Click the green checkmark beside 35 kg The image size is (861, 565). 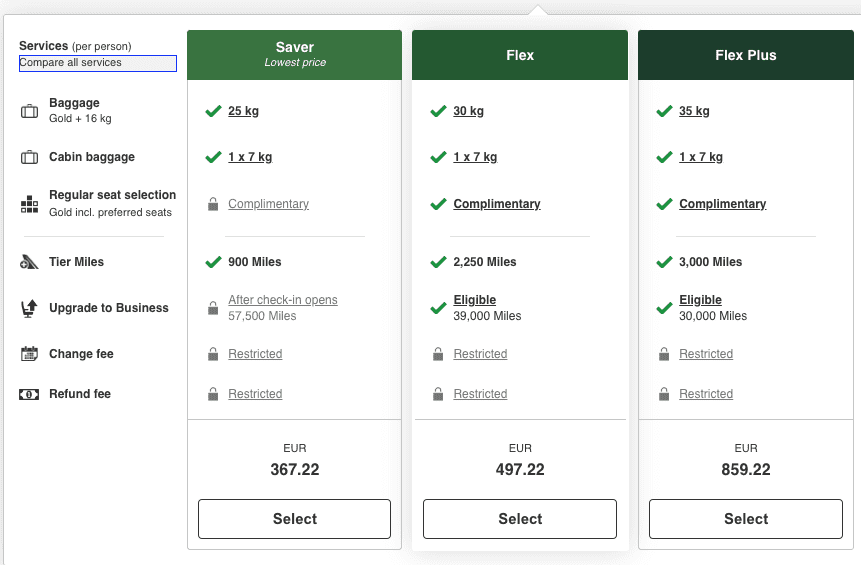(664, 111)
